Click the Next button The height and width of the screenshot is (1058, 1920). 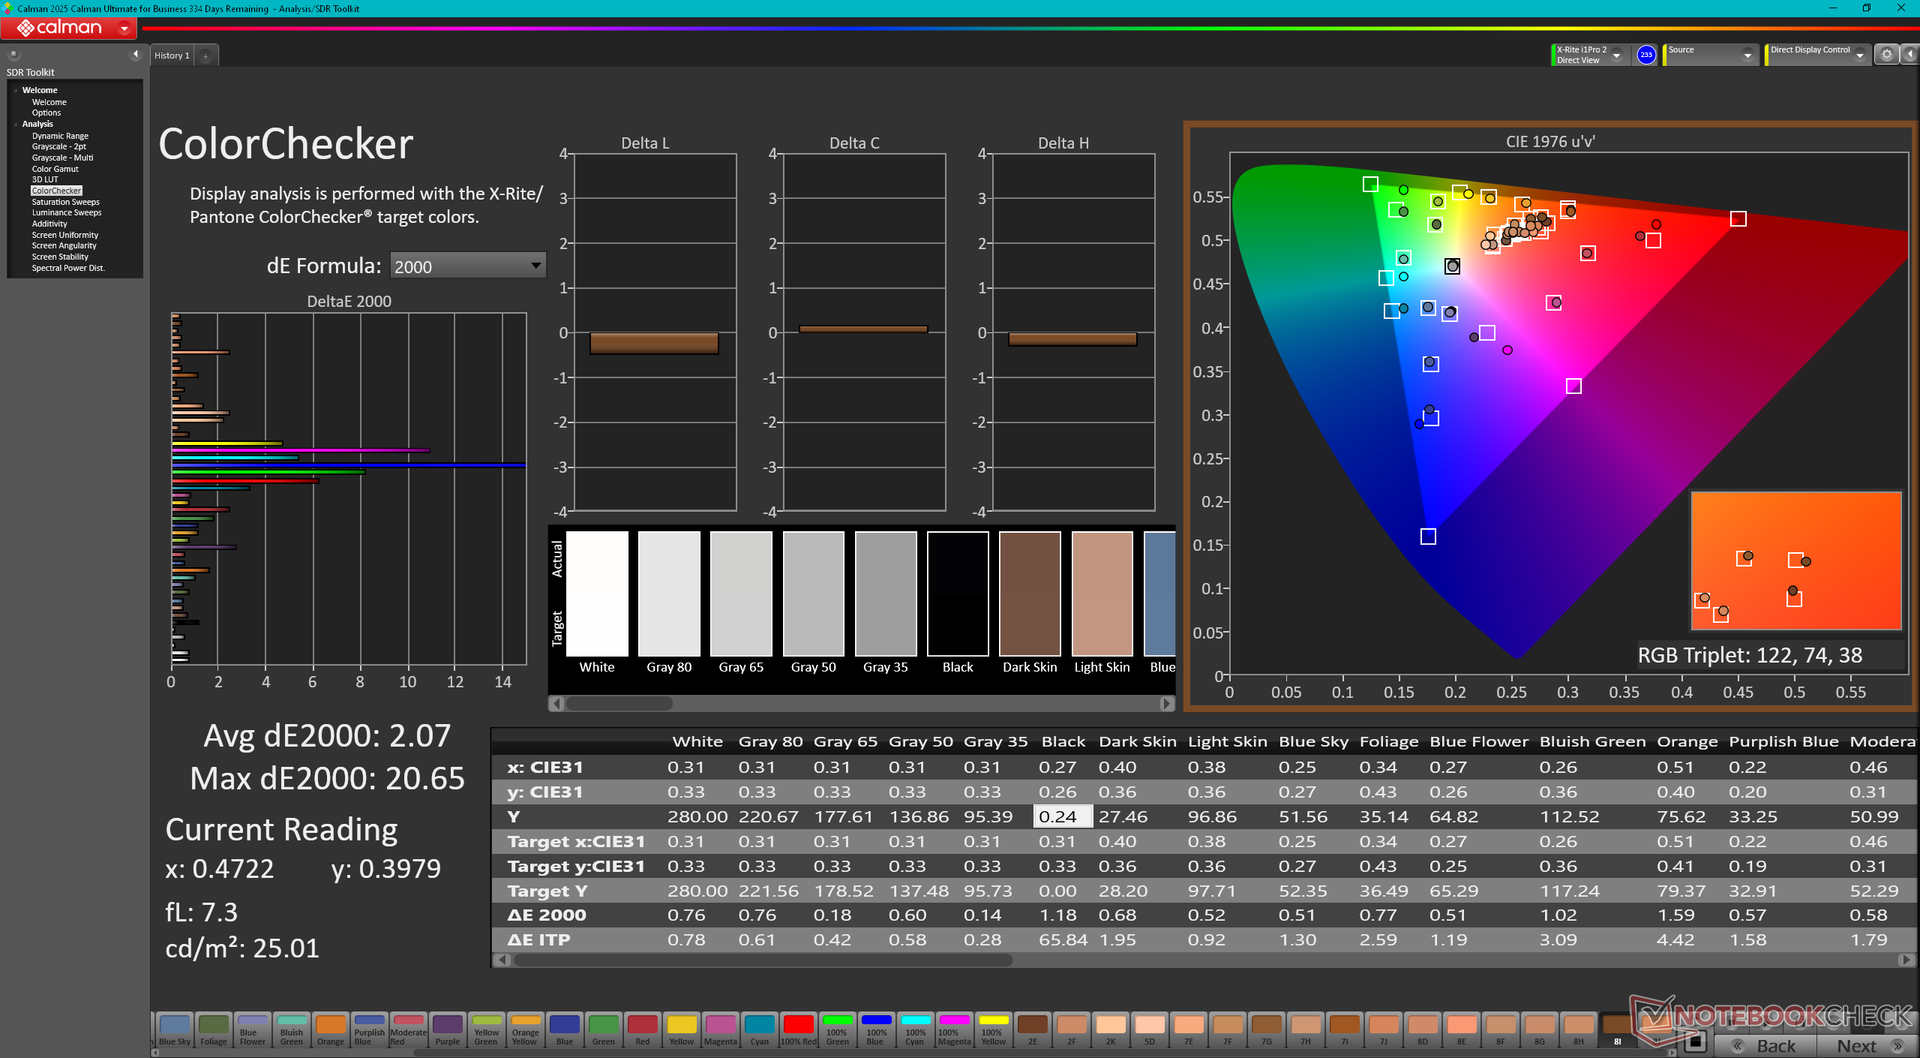[x=1866, y=1046]
